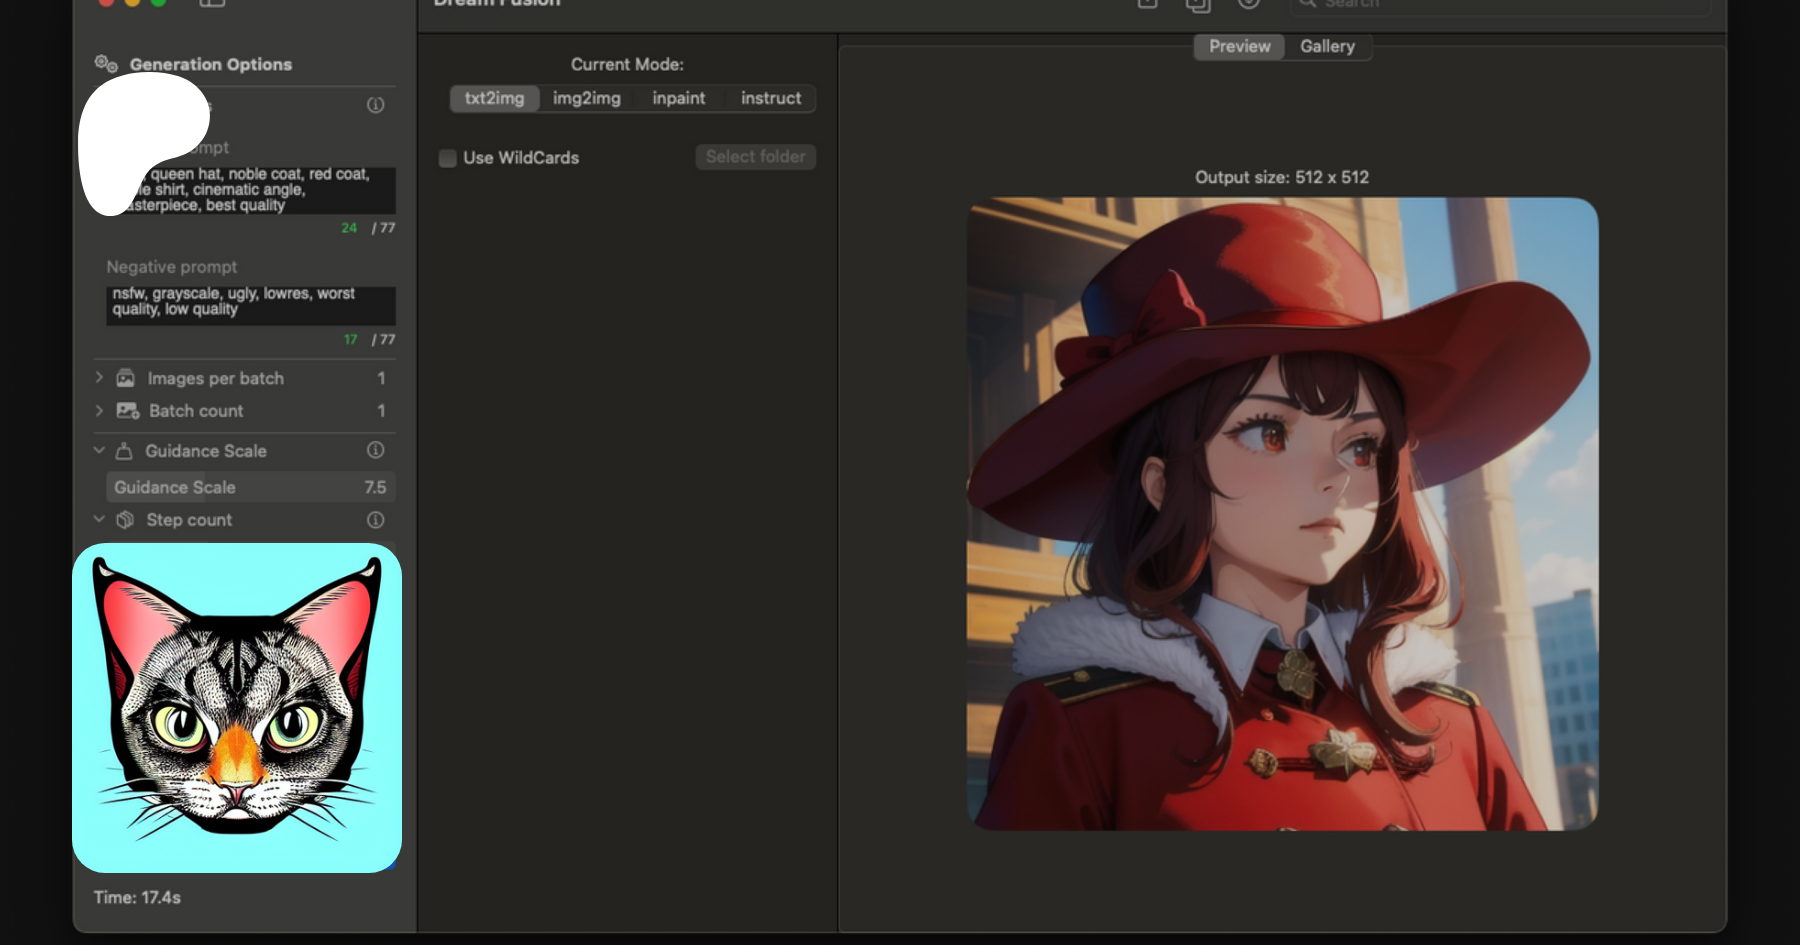Click the Generation Options gears icon
This screenshot has width=1800, height=945.
106,64
